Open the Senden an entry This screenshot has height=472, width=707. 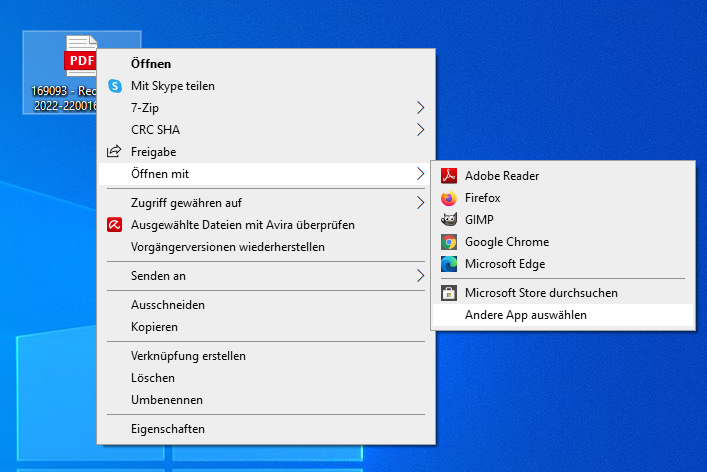266,276
